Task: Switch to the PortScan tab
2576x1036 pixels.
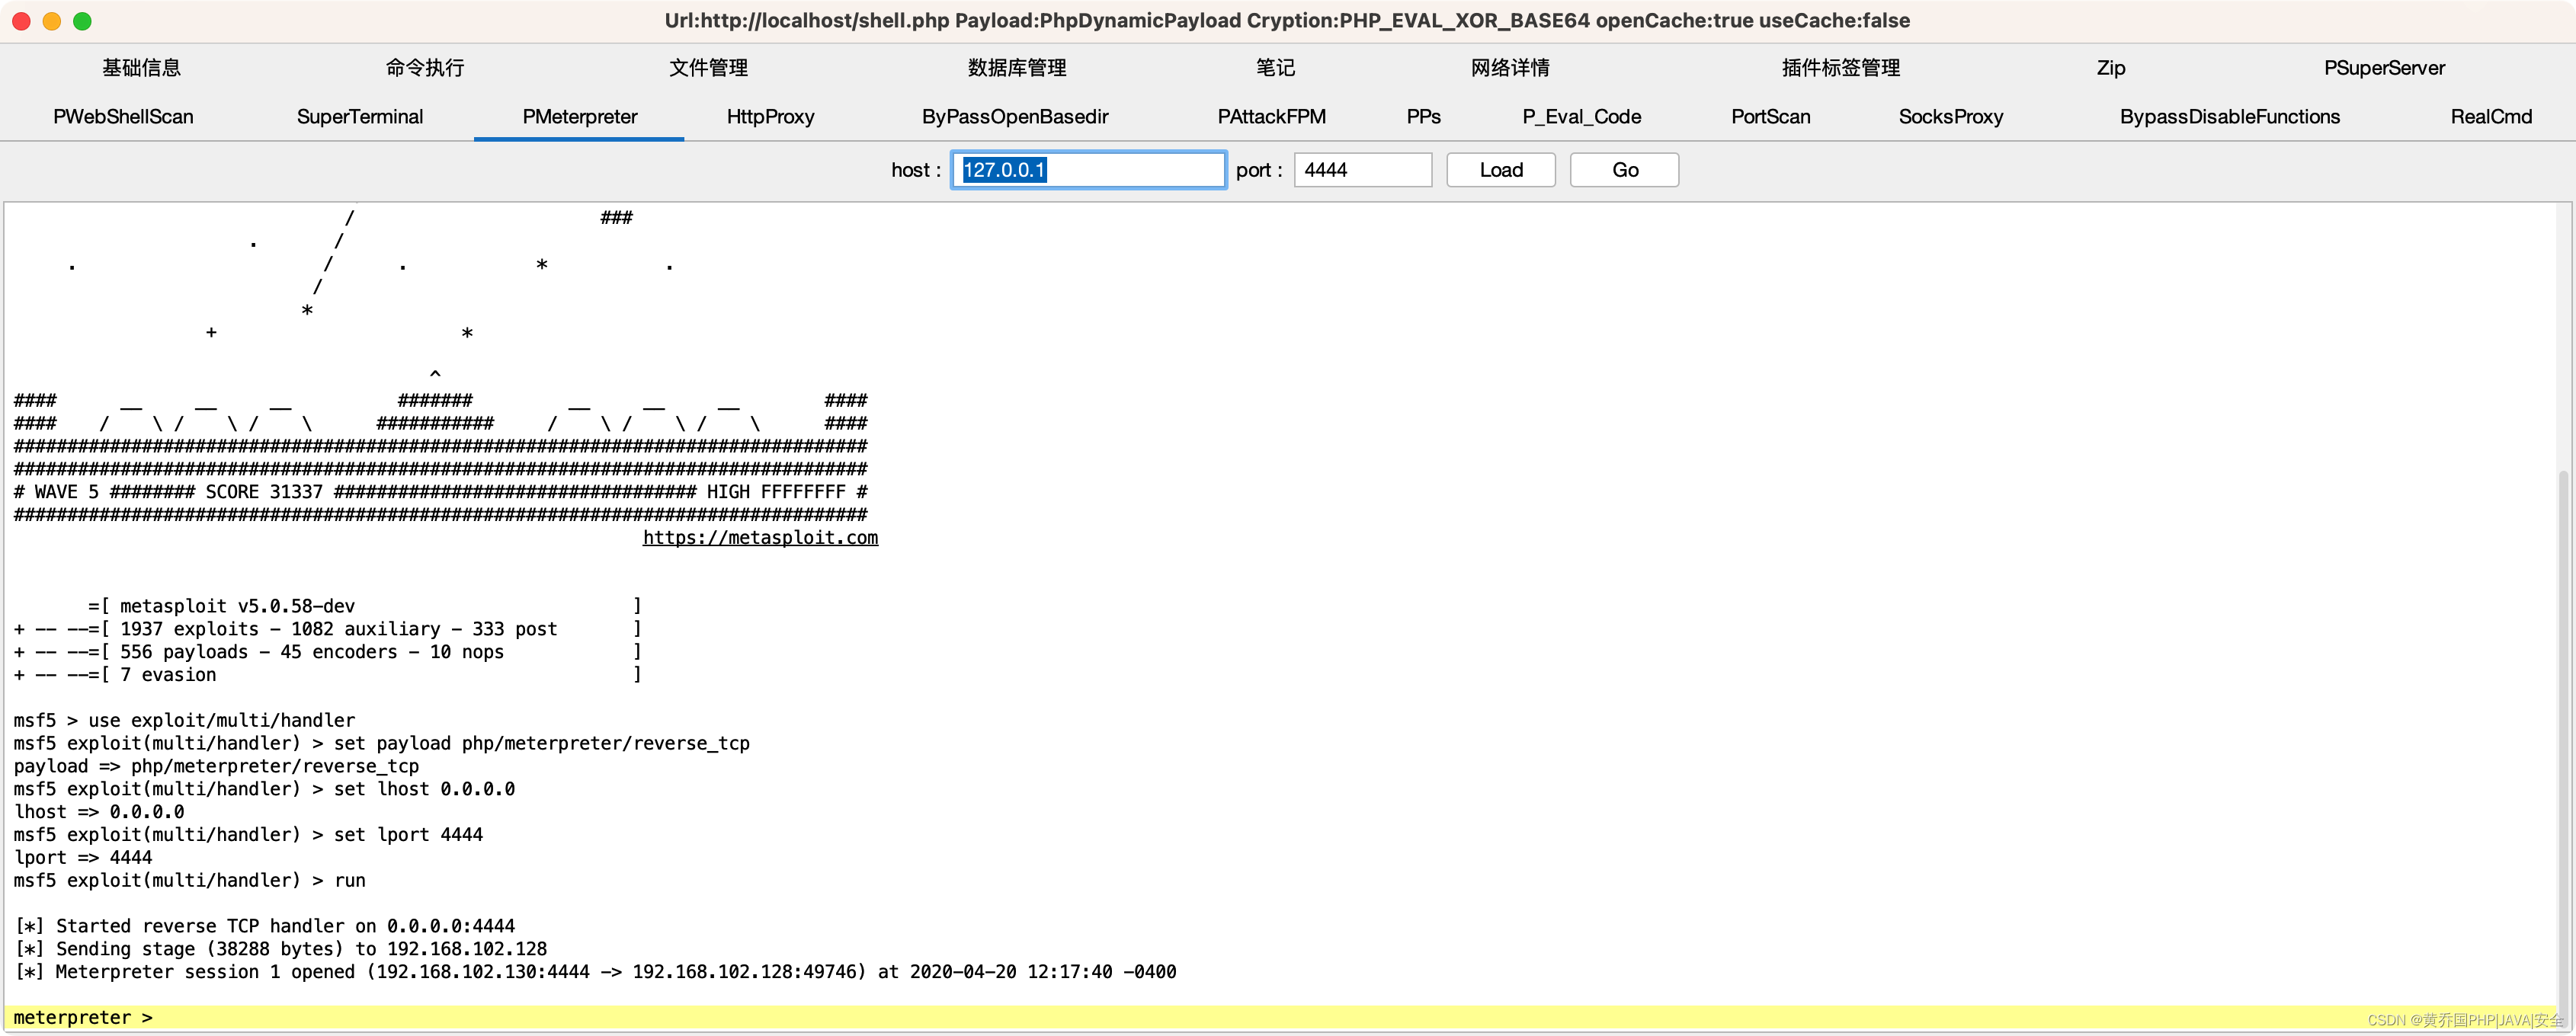Action: click(x=1770, y=117)
